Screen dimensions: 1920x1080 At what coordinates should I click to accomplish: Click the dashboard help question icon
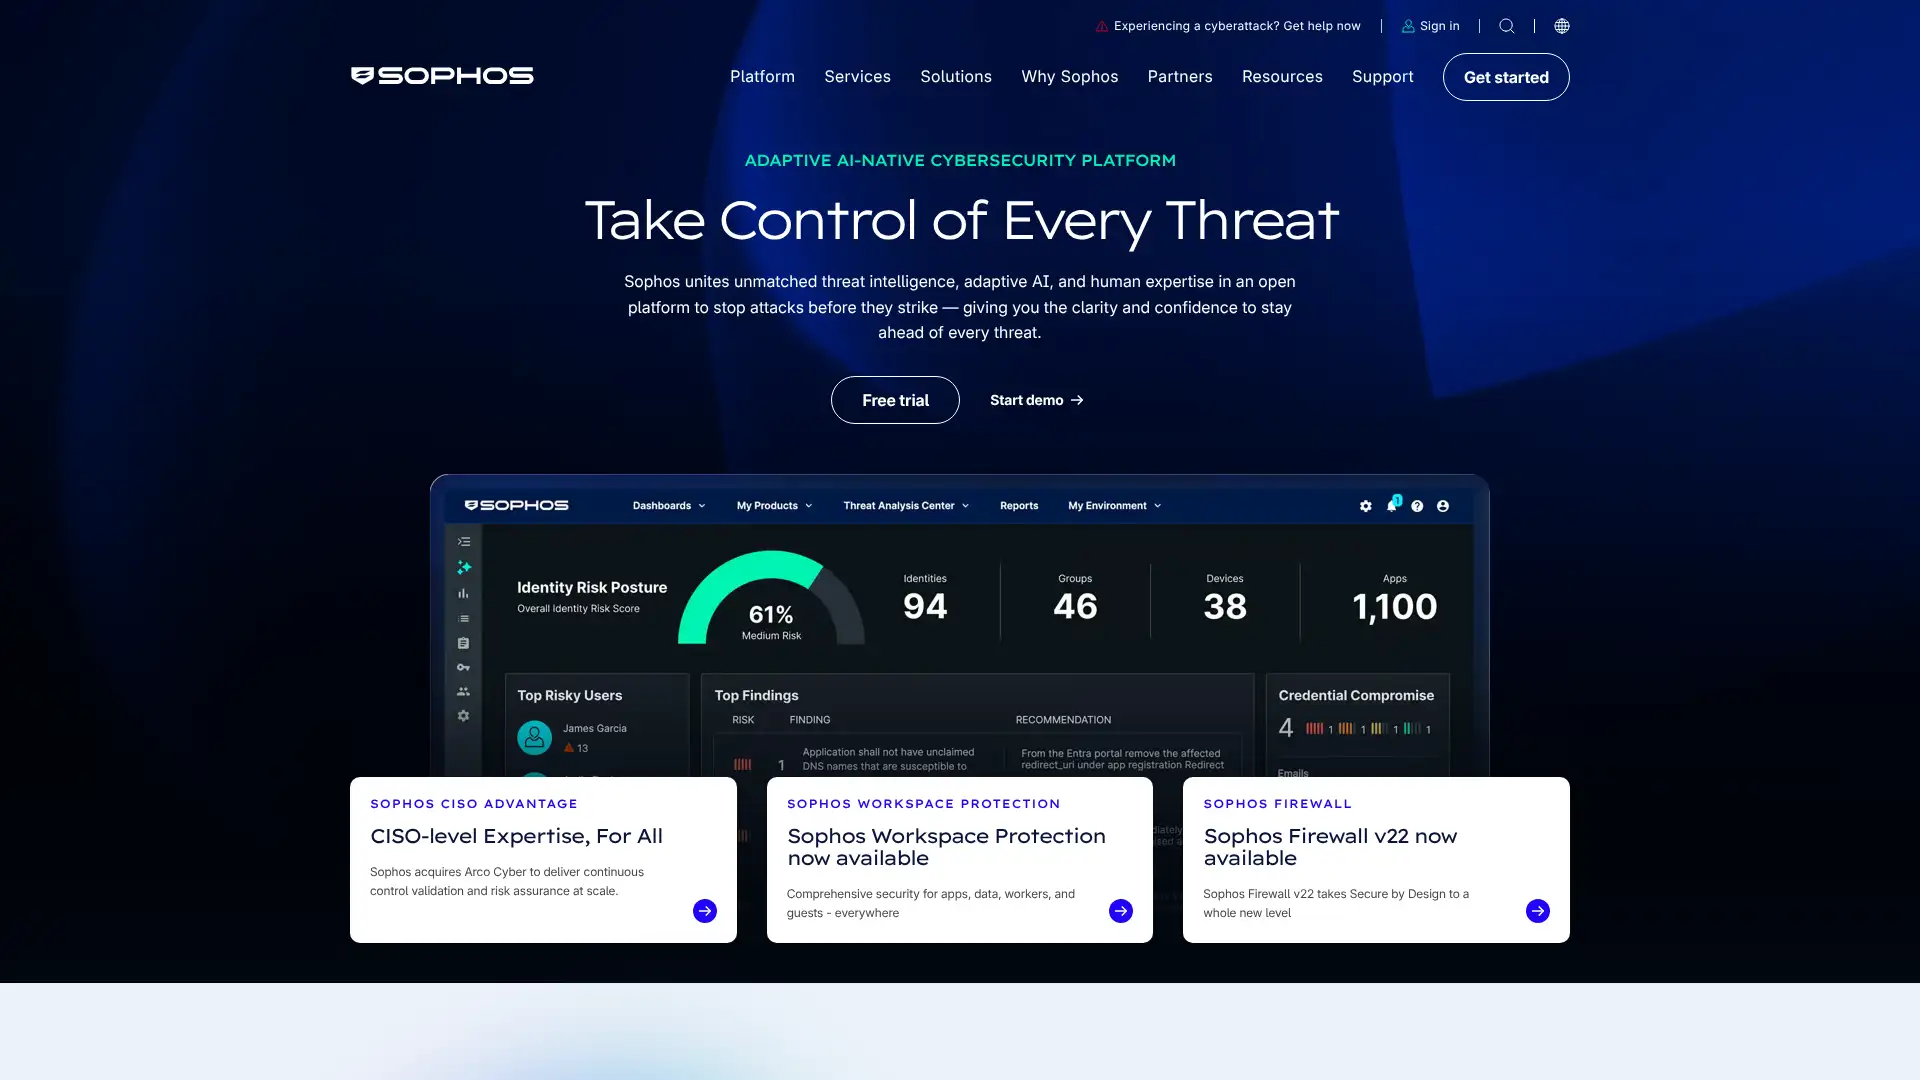click(x=1417, y=506)
